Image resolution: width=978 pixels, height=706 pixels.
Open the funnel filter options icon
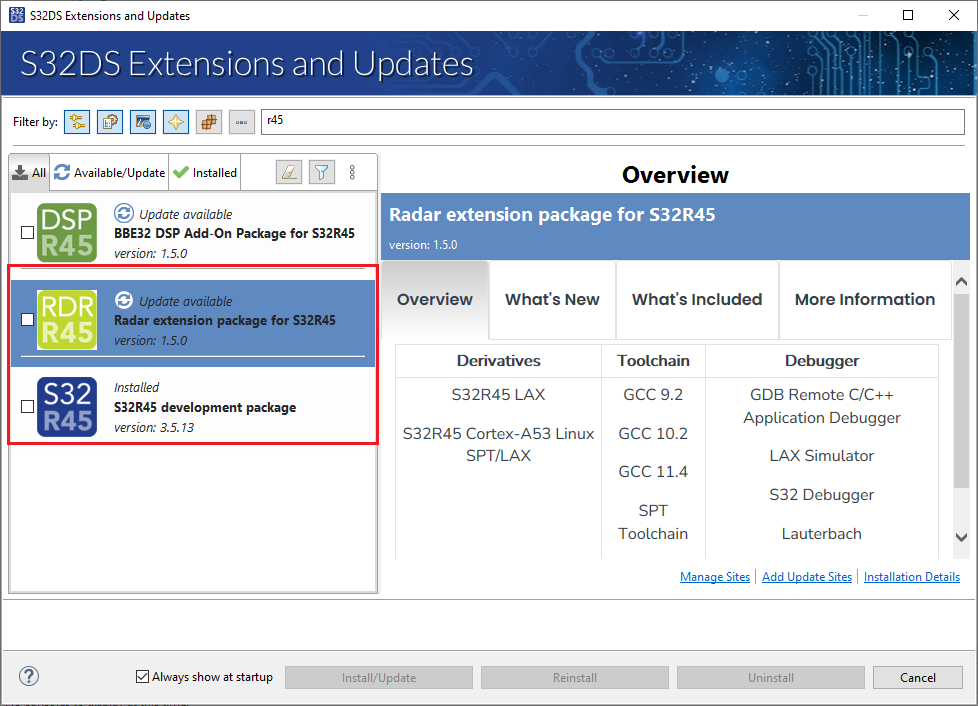(x=321, y=171)
